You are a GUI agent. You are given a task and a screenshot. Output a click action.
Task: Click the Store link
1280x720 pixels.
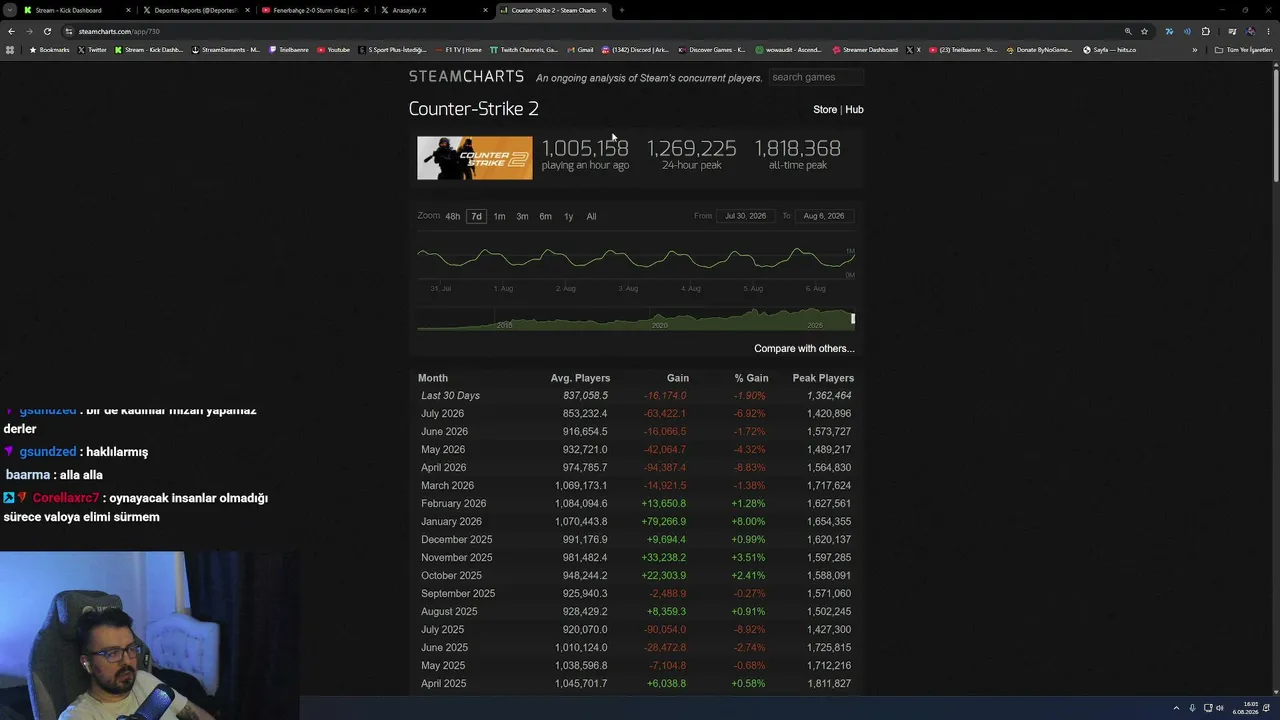point(825,110)
